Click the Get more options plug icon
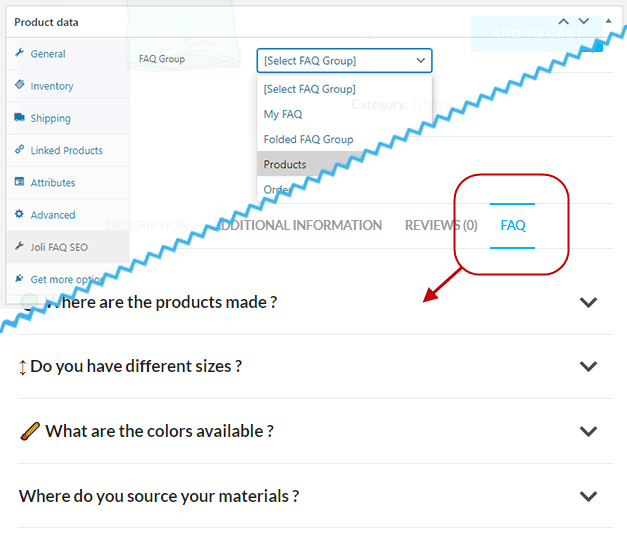Image resolution: width=627 pixels, height=542 pixels. pyautogui.click(x=20, y=278)
